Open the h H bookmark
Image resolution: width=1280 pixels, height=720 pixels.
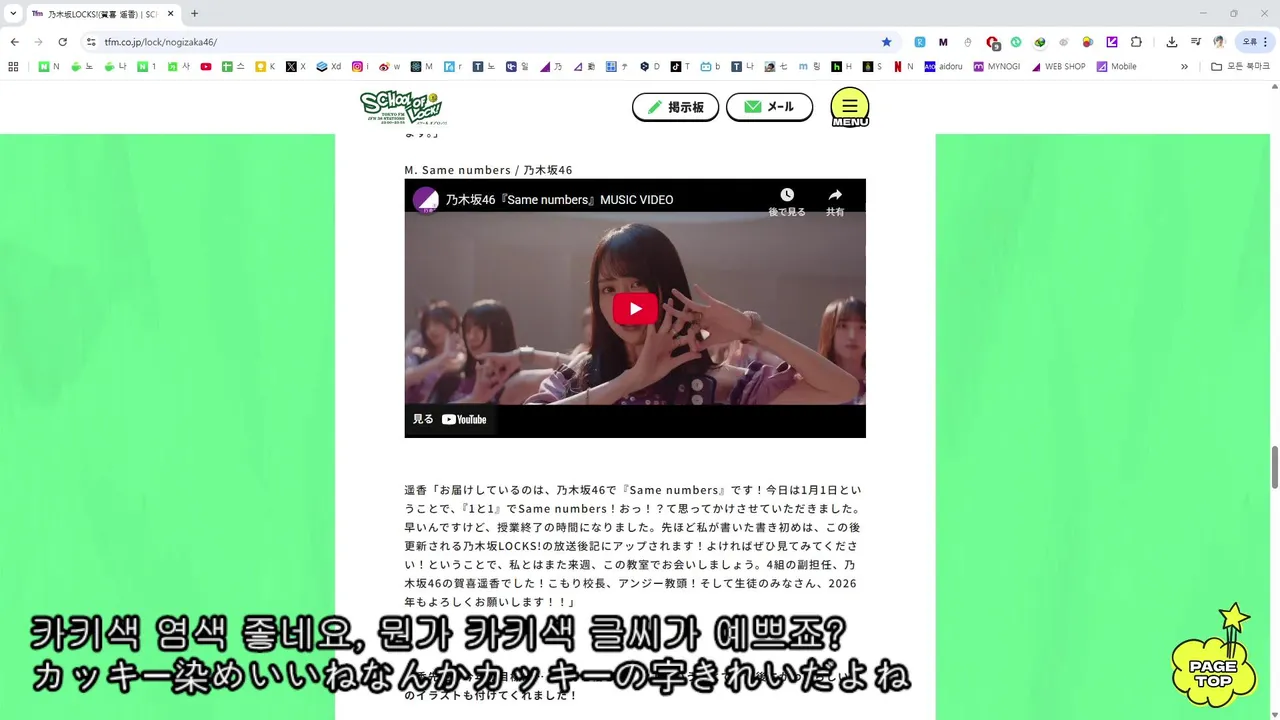[842, 67]
